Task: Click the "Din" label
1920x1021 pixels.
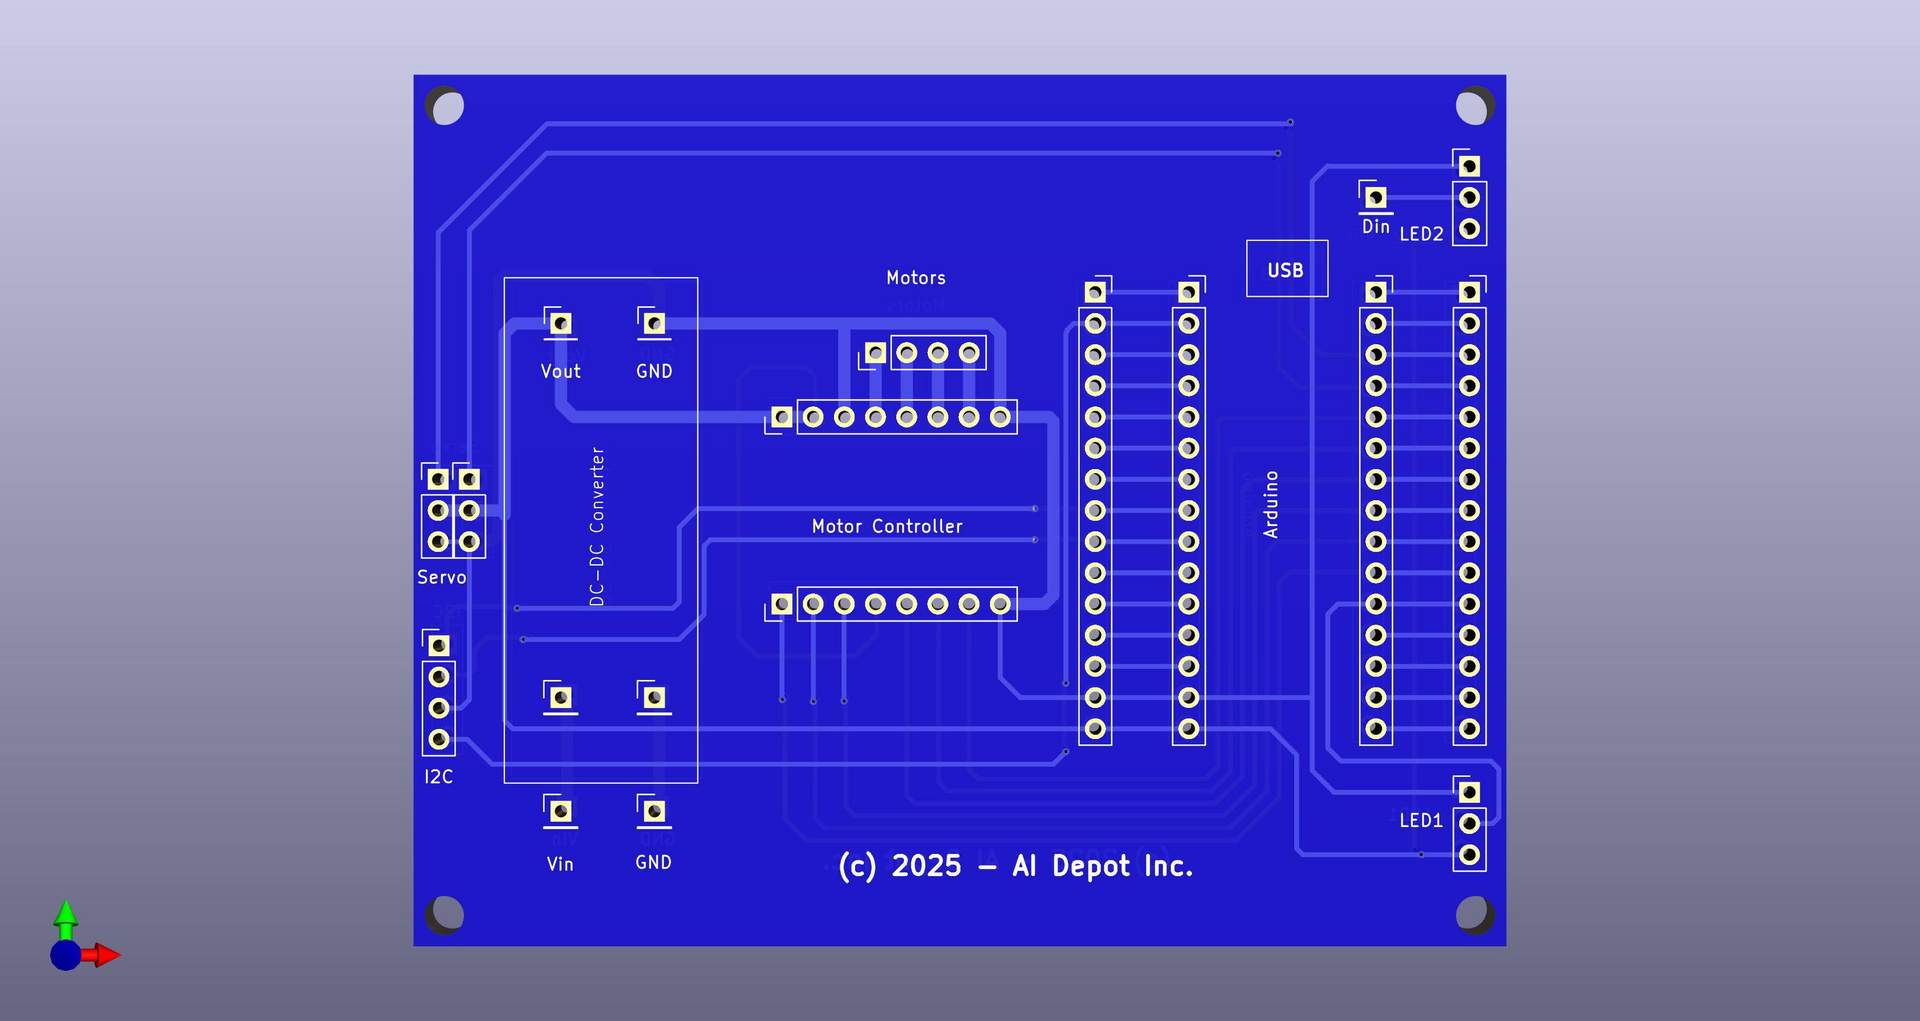Action: coord(1376,227)
